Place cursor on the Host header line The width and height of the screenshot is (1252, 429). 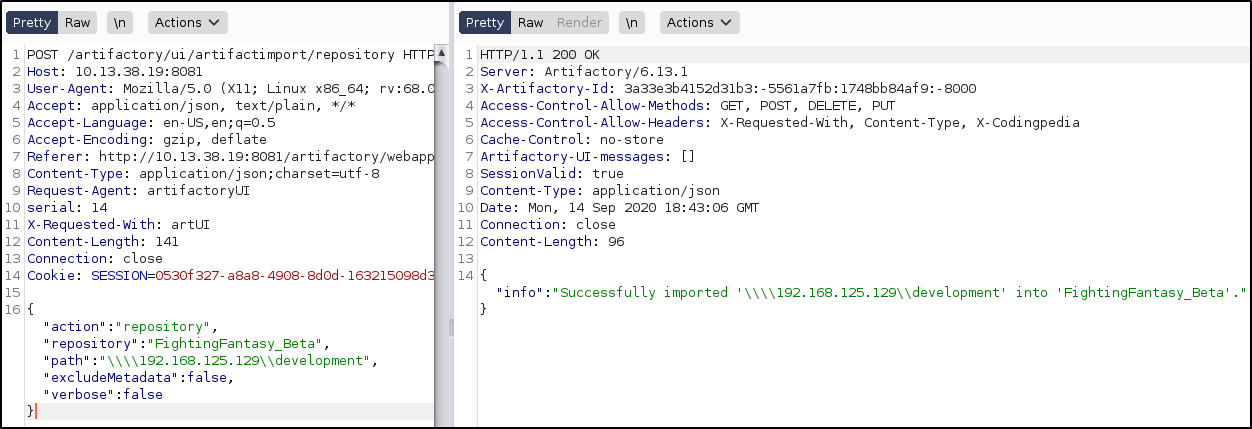98,71
